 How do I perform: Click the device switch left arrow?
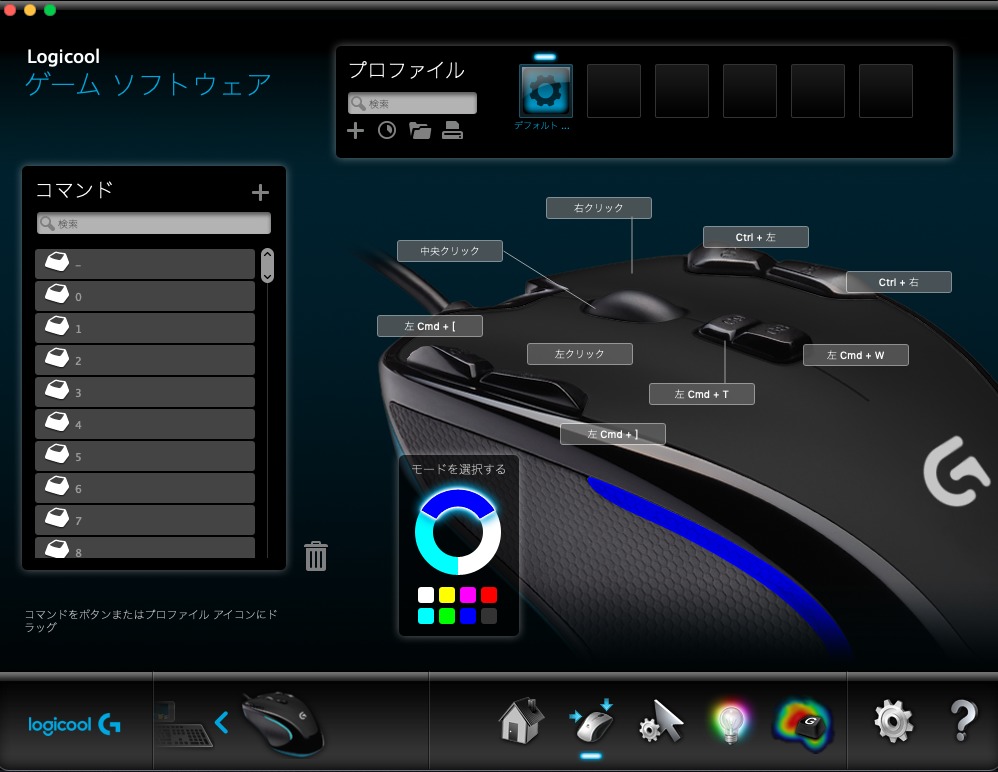point(221,722)
